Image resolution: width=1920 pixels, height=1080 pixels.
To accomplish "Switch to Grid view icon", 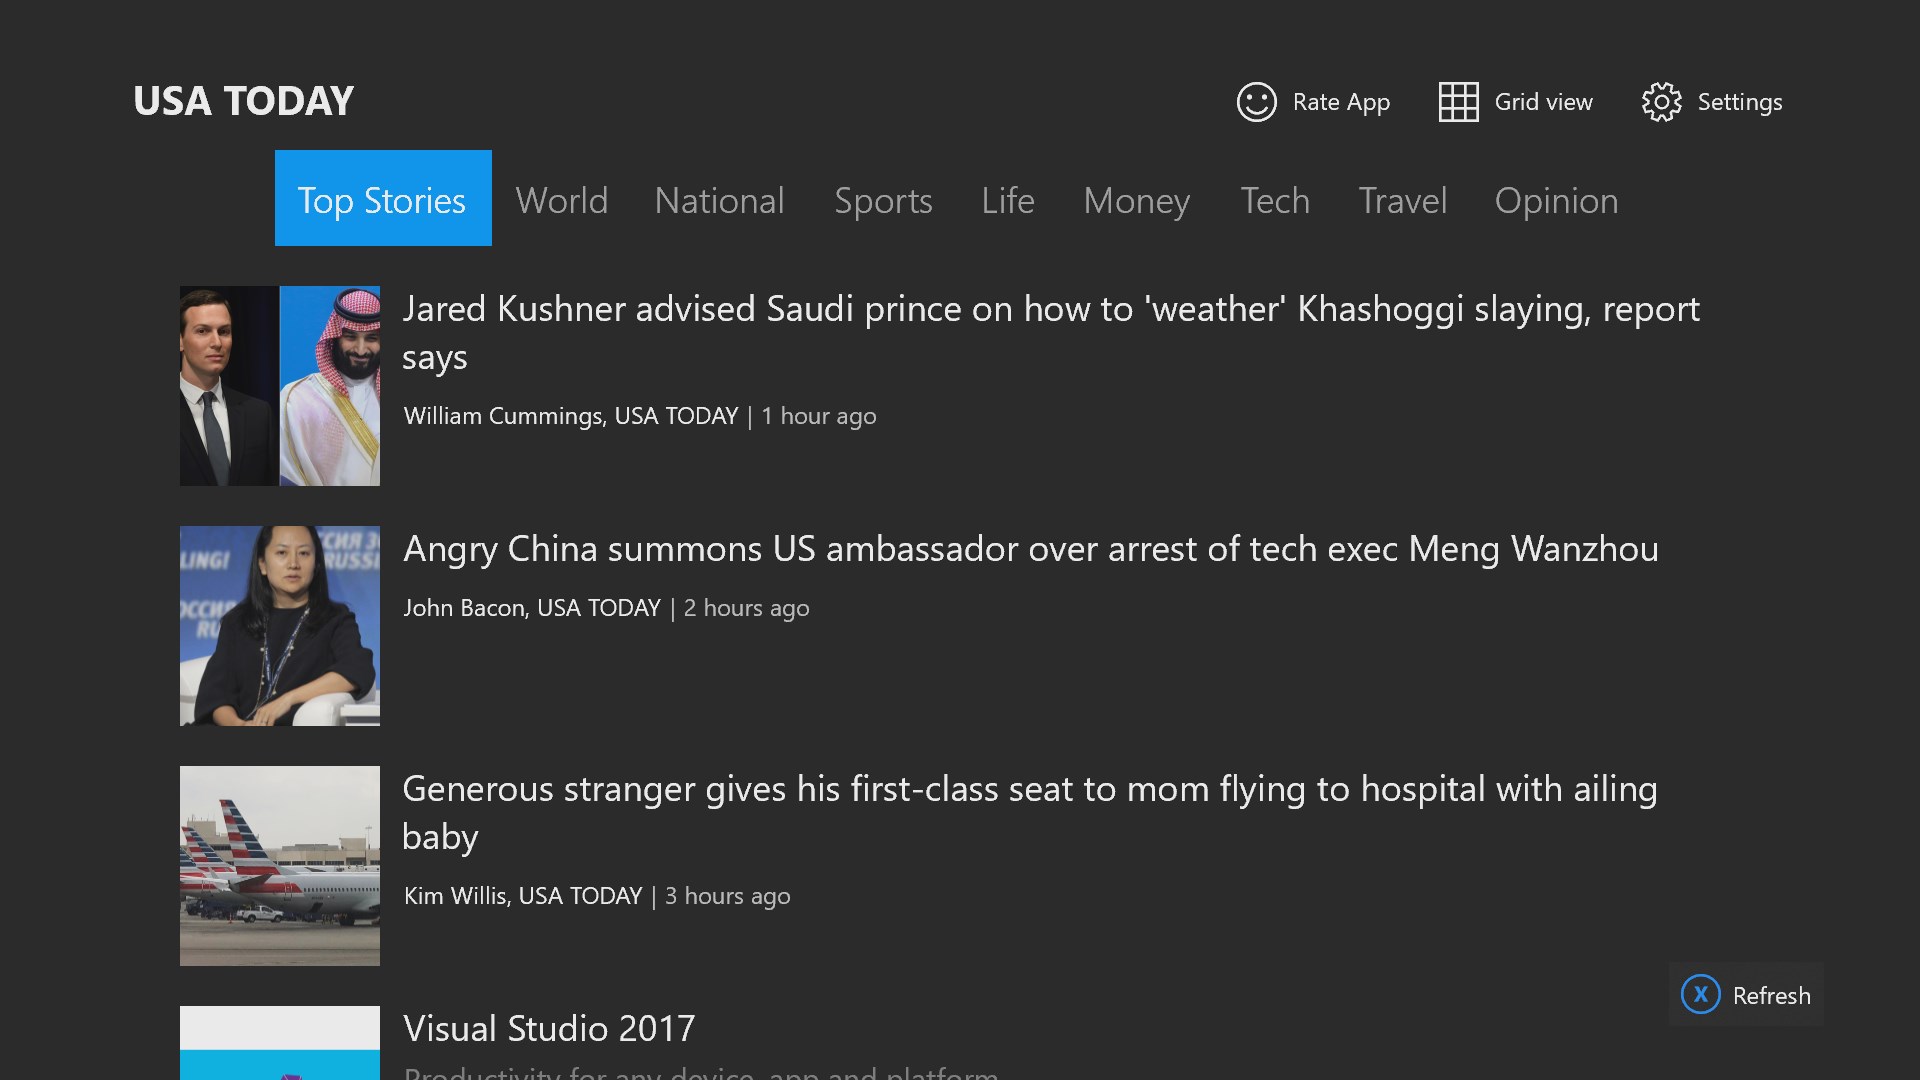I will (1458, 102).
